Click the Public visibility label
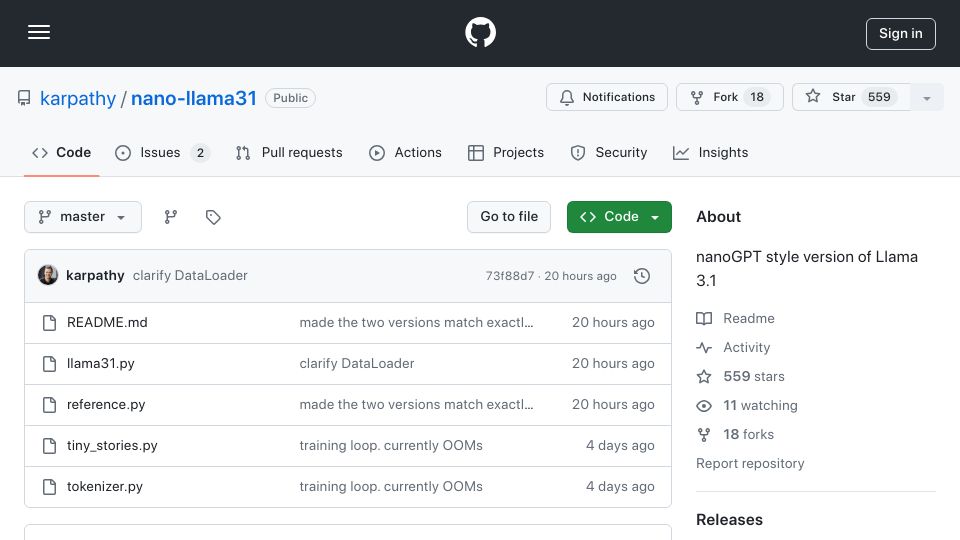The image size is (960, 540). coord(290,98)
